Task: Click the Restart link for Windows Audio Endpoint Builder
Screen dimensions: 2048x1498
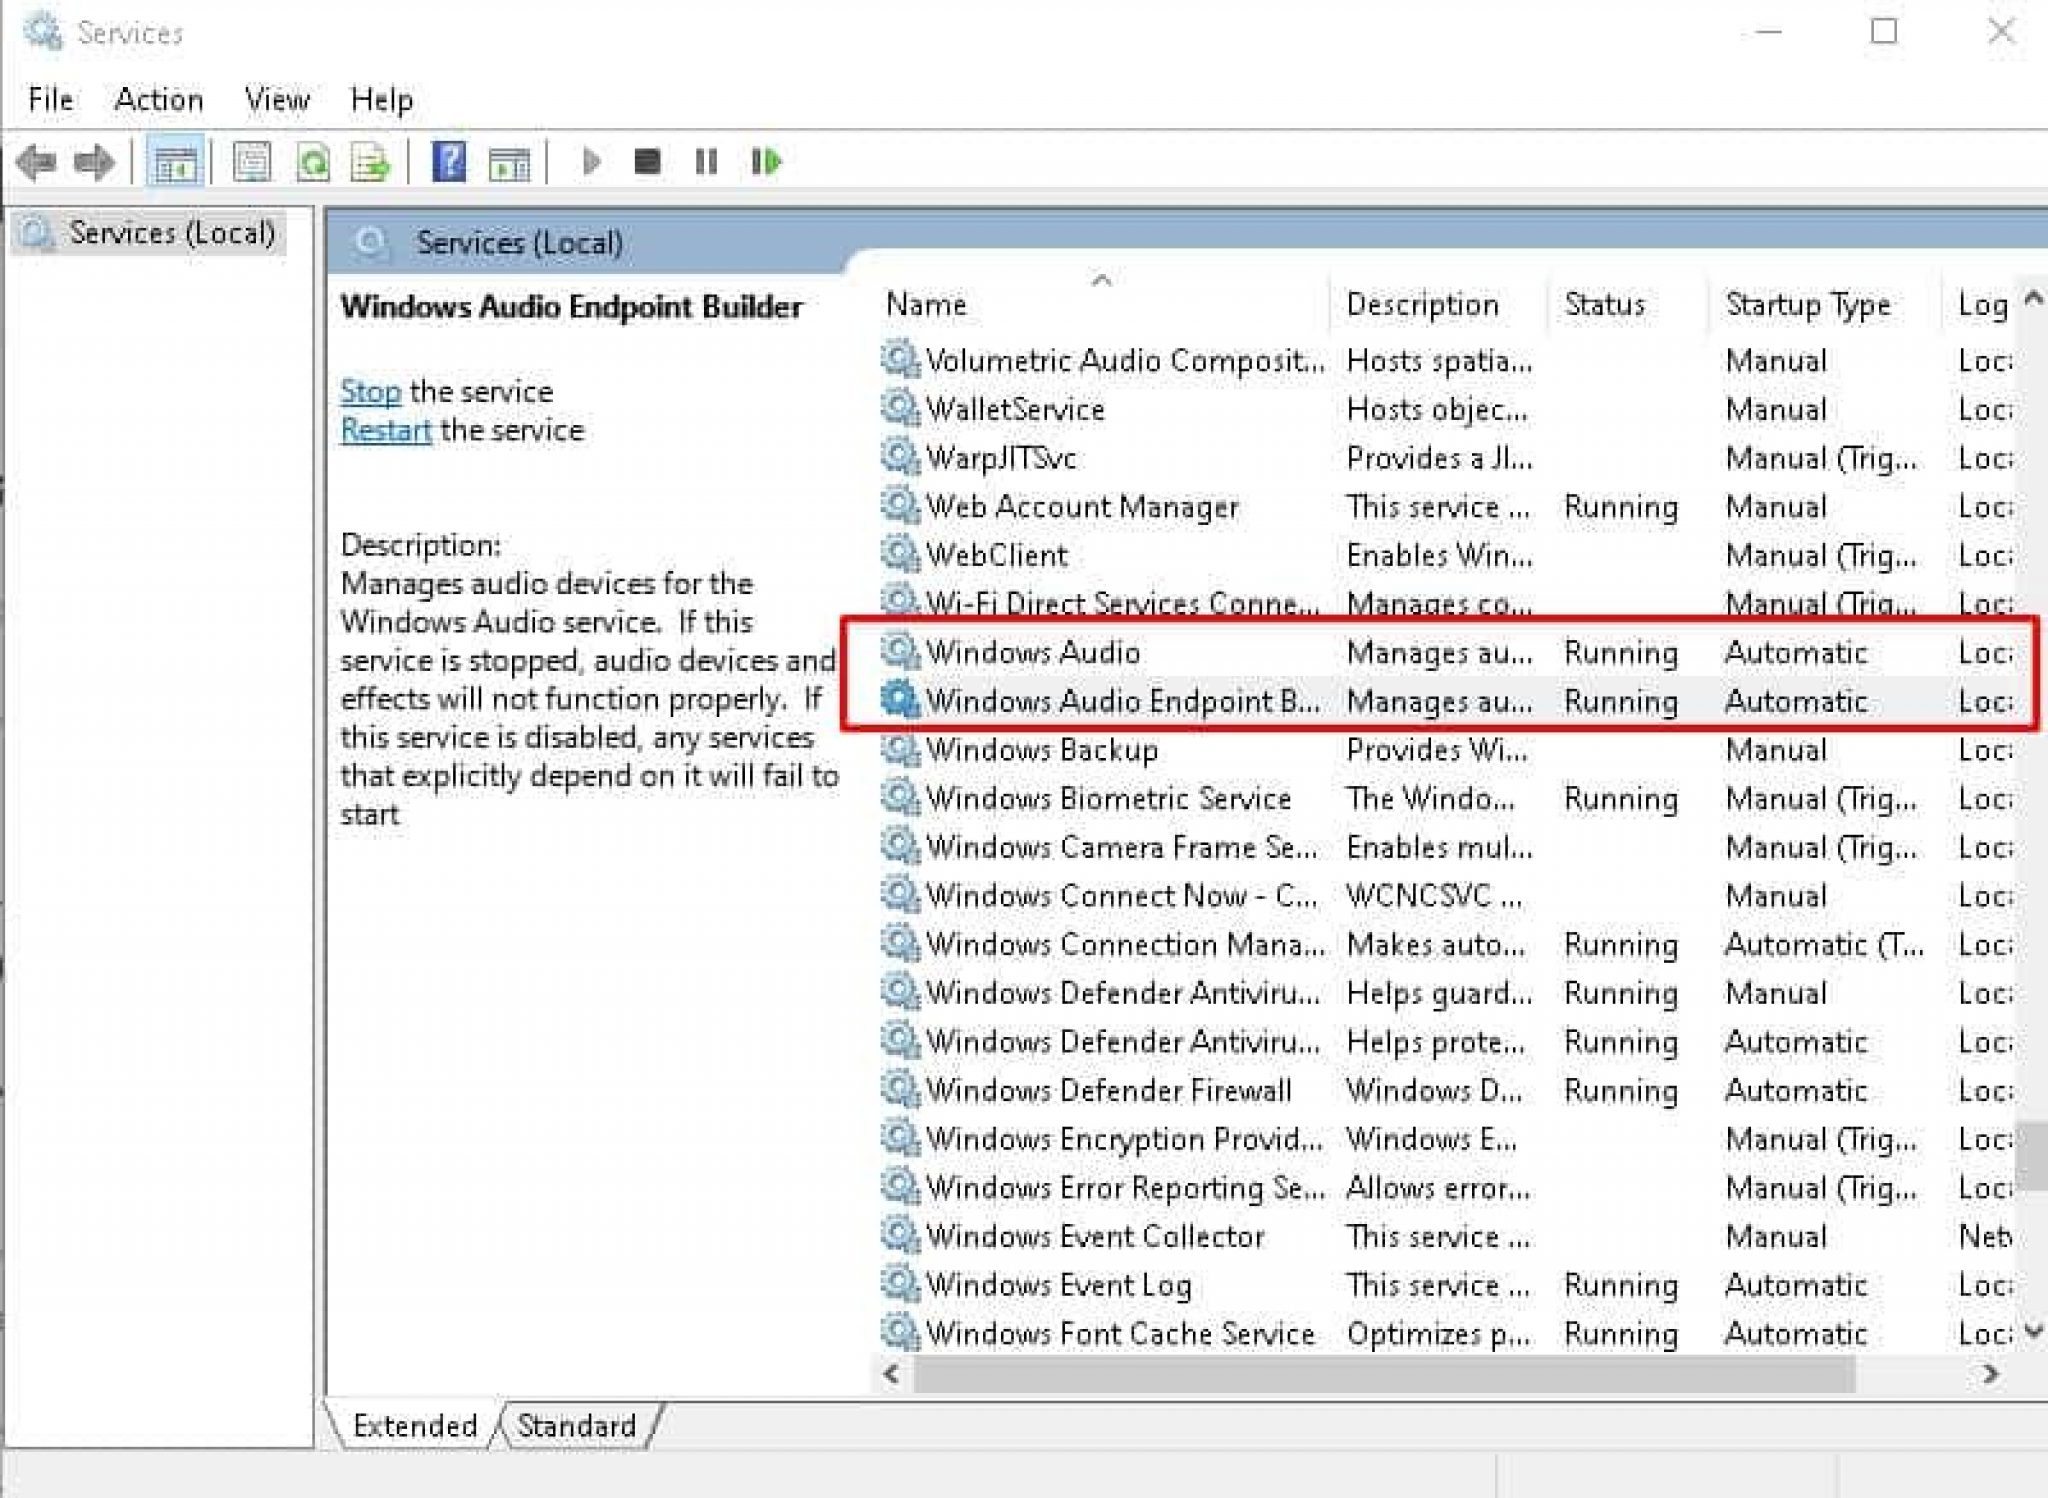Action: 385,430
